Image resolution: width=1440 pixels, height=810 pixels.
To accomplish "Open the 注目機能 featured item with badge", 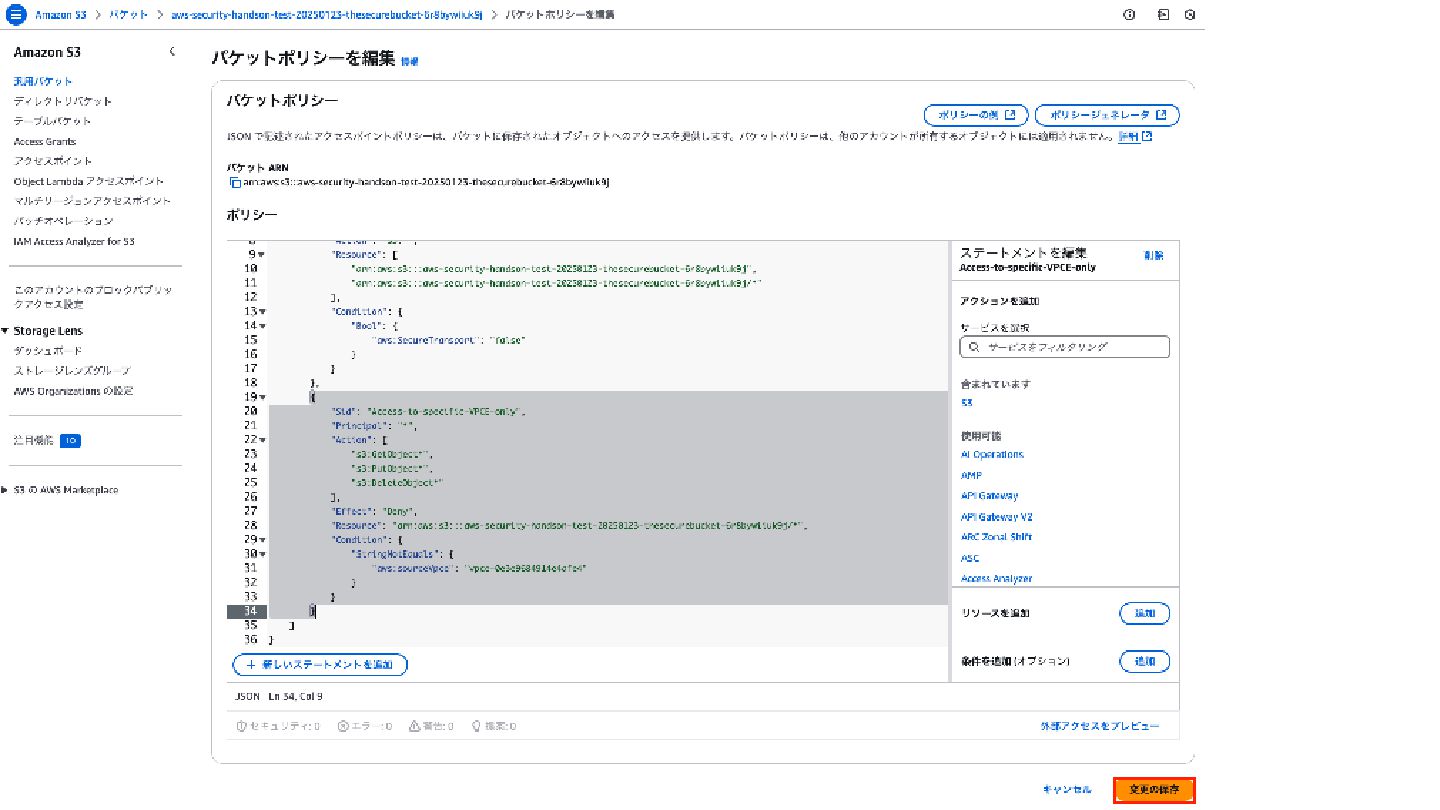I will (x=47, y=440).
